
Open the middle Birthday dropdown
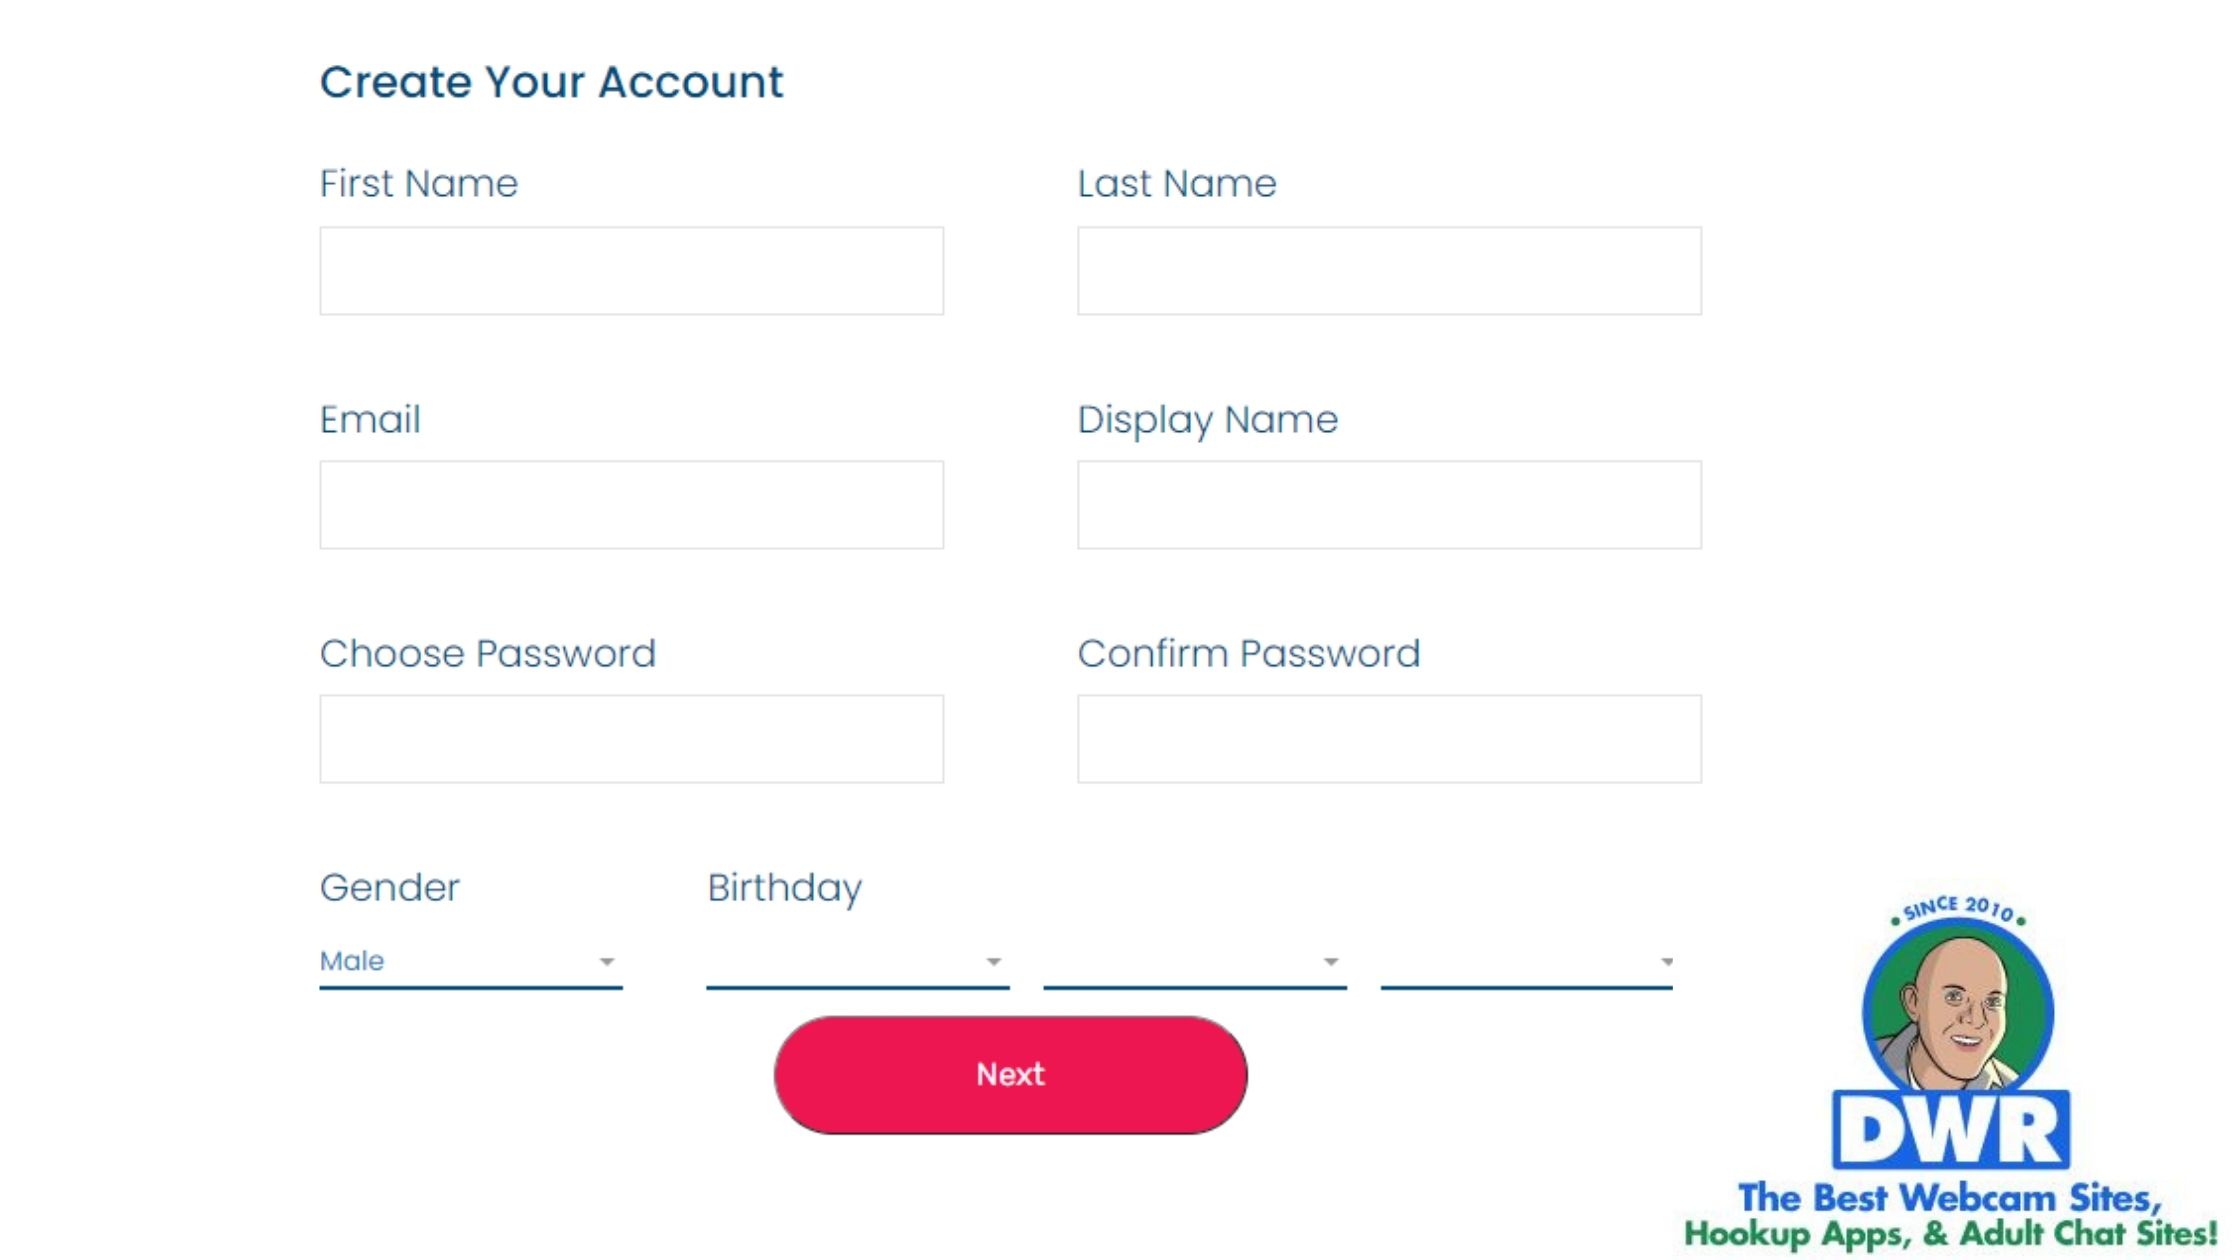pos(1194,962)
